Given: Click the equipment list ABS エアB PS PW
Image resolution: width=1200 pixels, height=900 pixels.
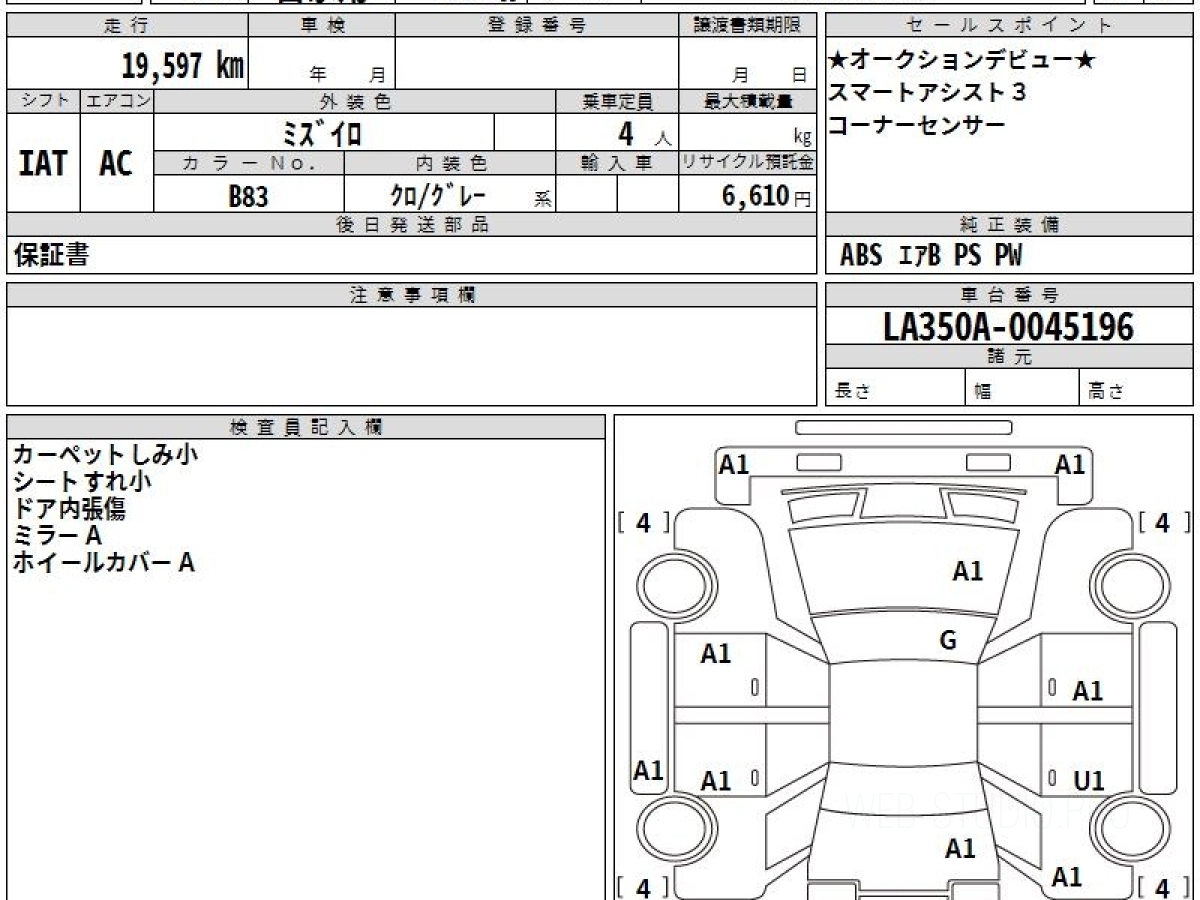Looking at the screenshot, I should click(x=931, y=256).
